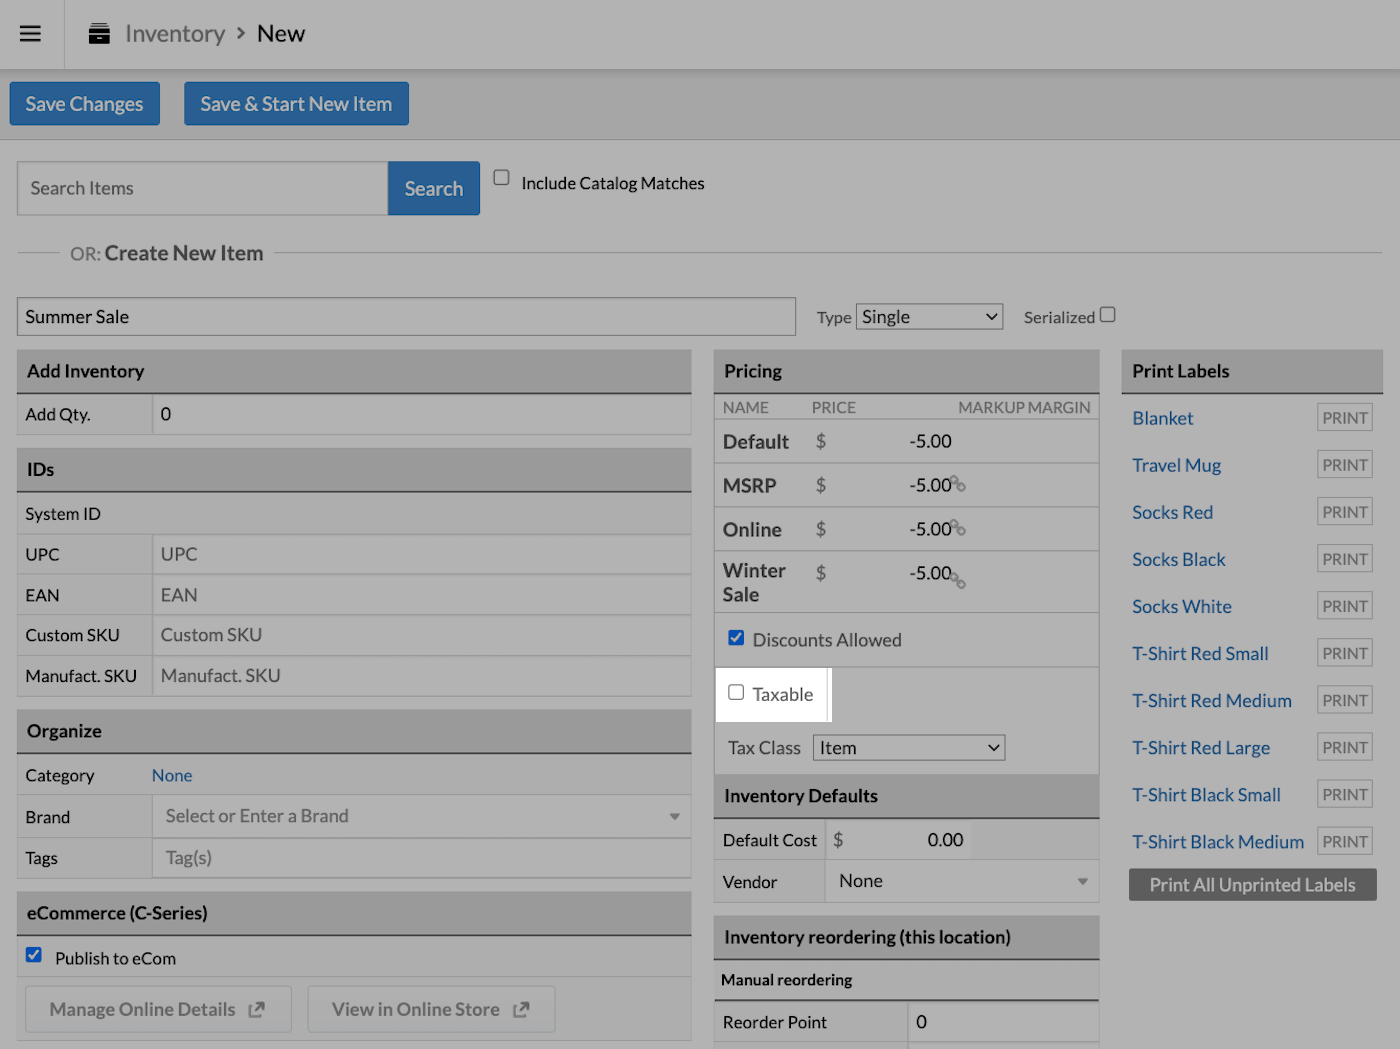Viewport: 1400px width, 1049px height.
Task: Print the Blanket label
Action: pyautogui.click(x=1345, y=418)
